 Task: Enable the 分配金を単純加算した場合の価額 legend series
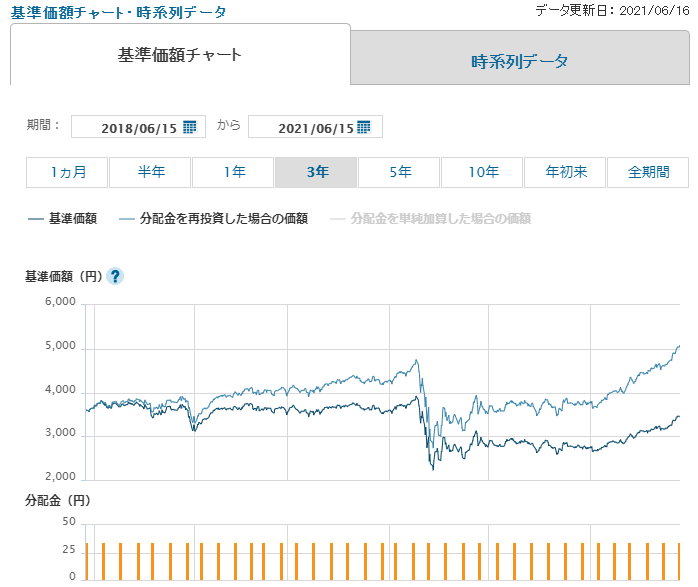(430, 219)
